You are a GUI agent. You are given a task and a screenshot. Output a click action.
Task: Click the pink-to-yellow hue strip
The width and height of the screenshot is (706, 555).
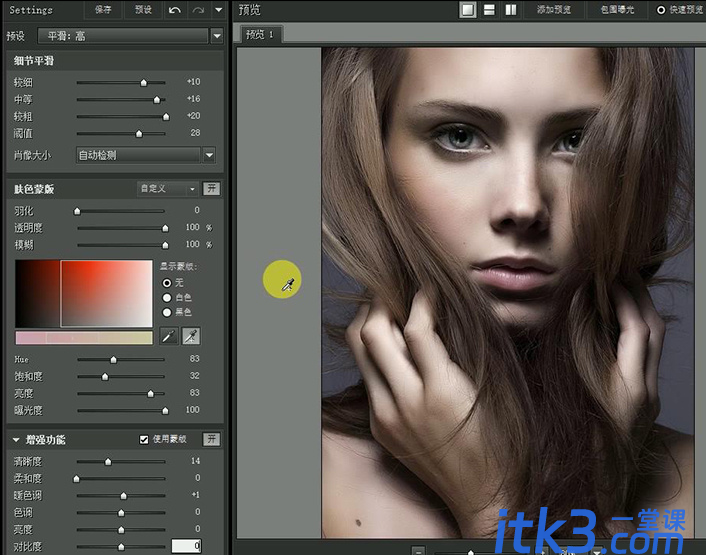point(84,338)
